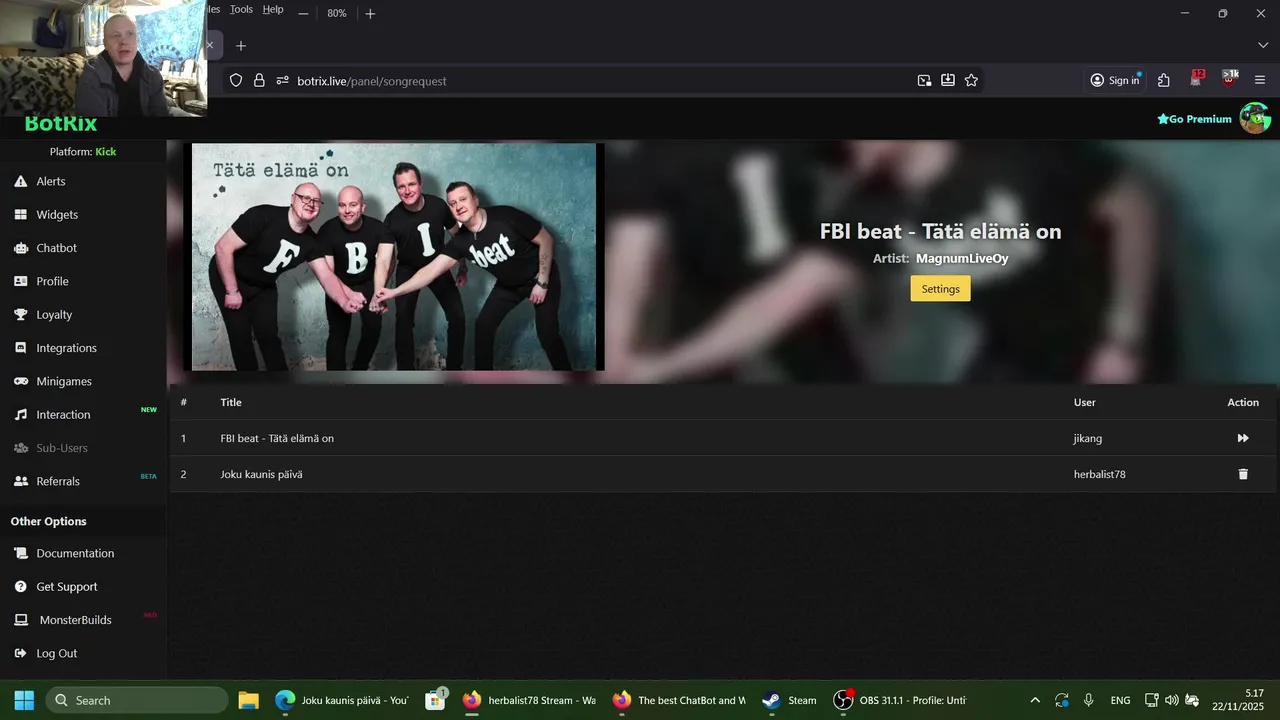The image size is (1280, 720).
Task: Click the Title column header
Action: click(231, 402)
